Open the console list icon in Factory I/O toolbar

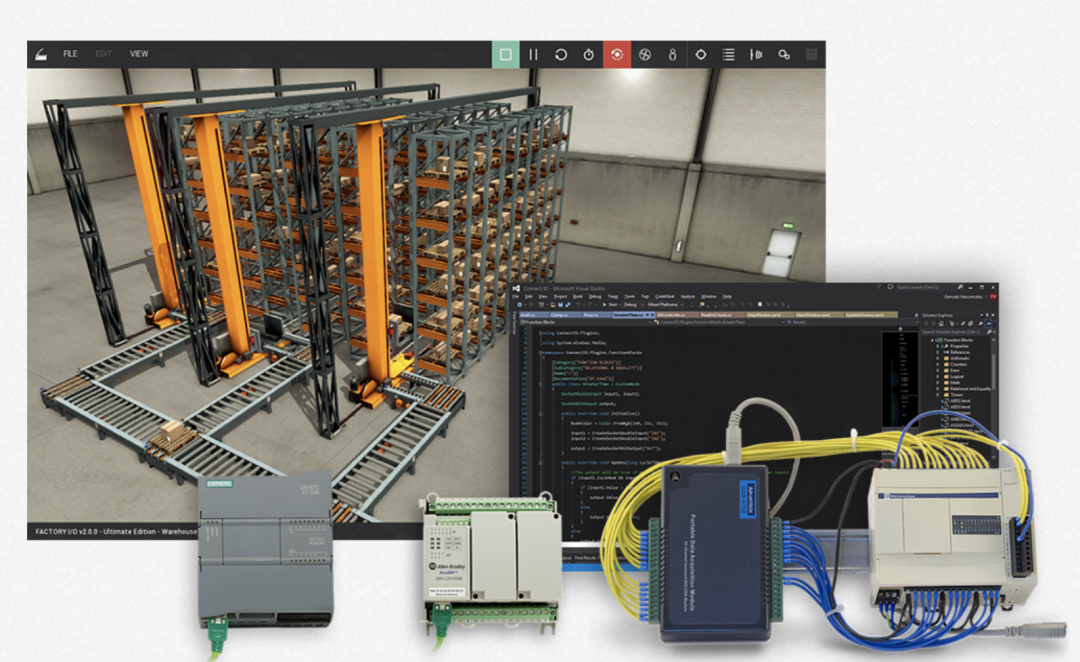728,55
